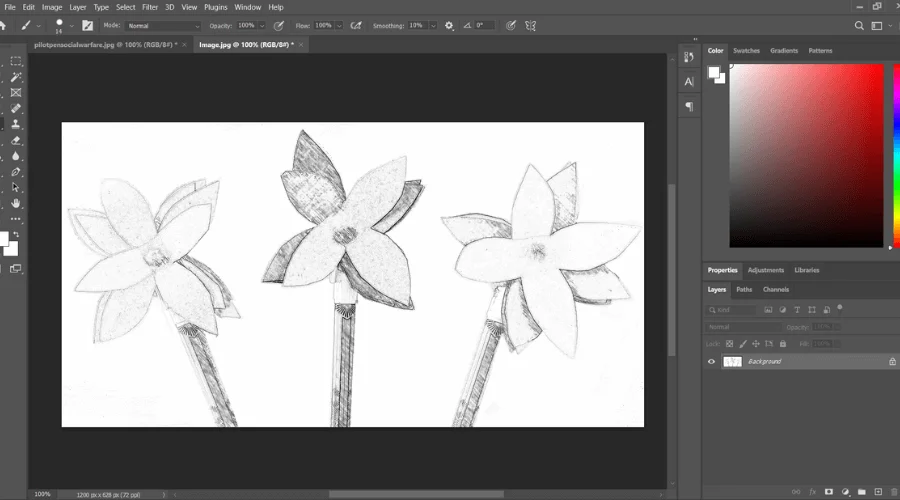
Task: Toggle adjustment layer filter in Layers
Action: (x=782, y=309)
